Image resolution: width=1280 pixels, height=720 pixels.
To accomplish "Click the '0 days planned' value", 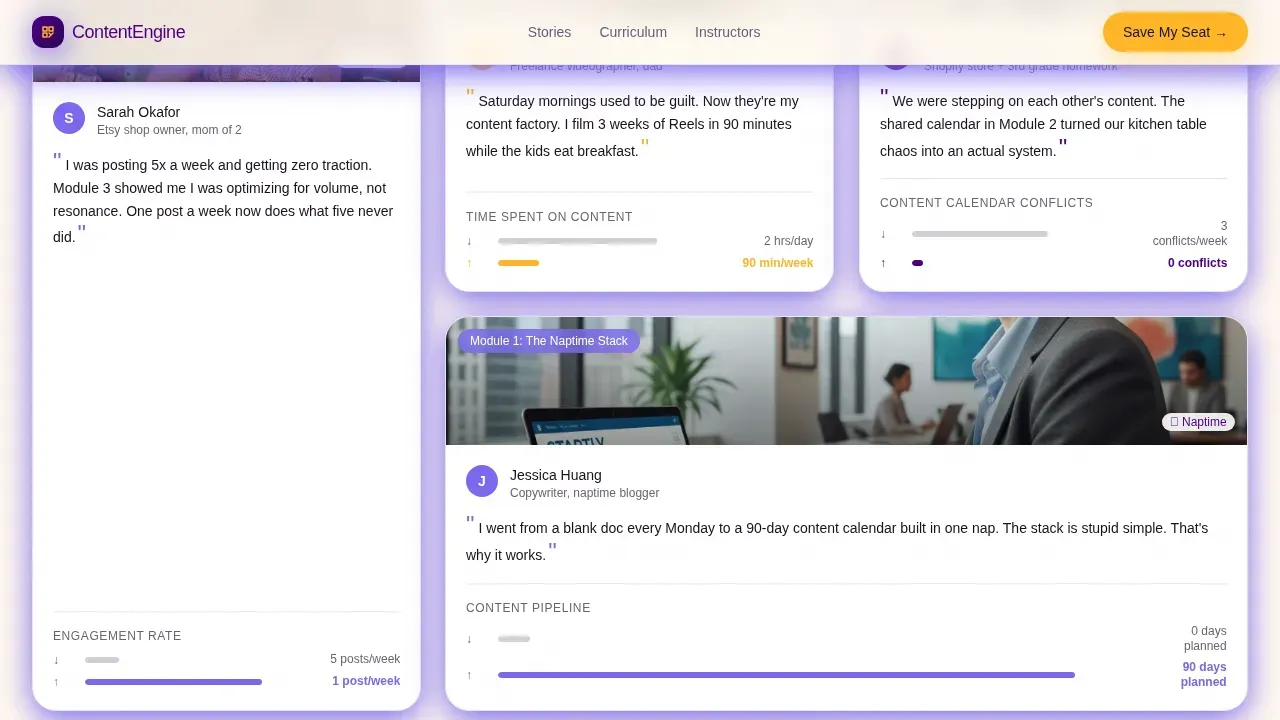I will (x=1205, y=639).
